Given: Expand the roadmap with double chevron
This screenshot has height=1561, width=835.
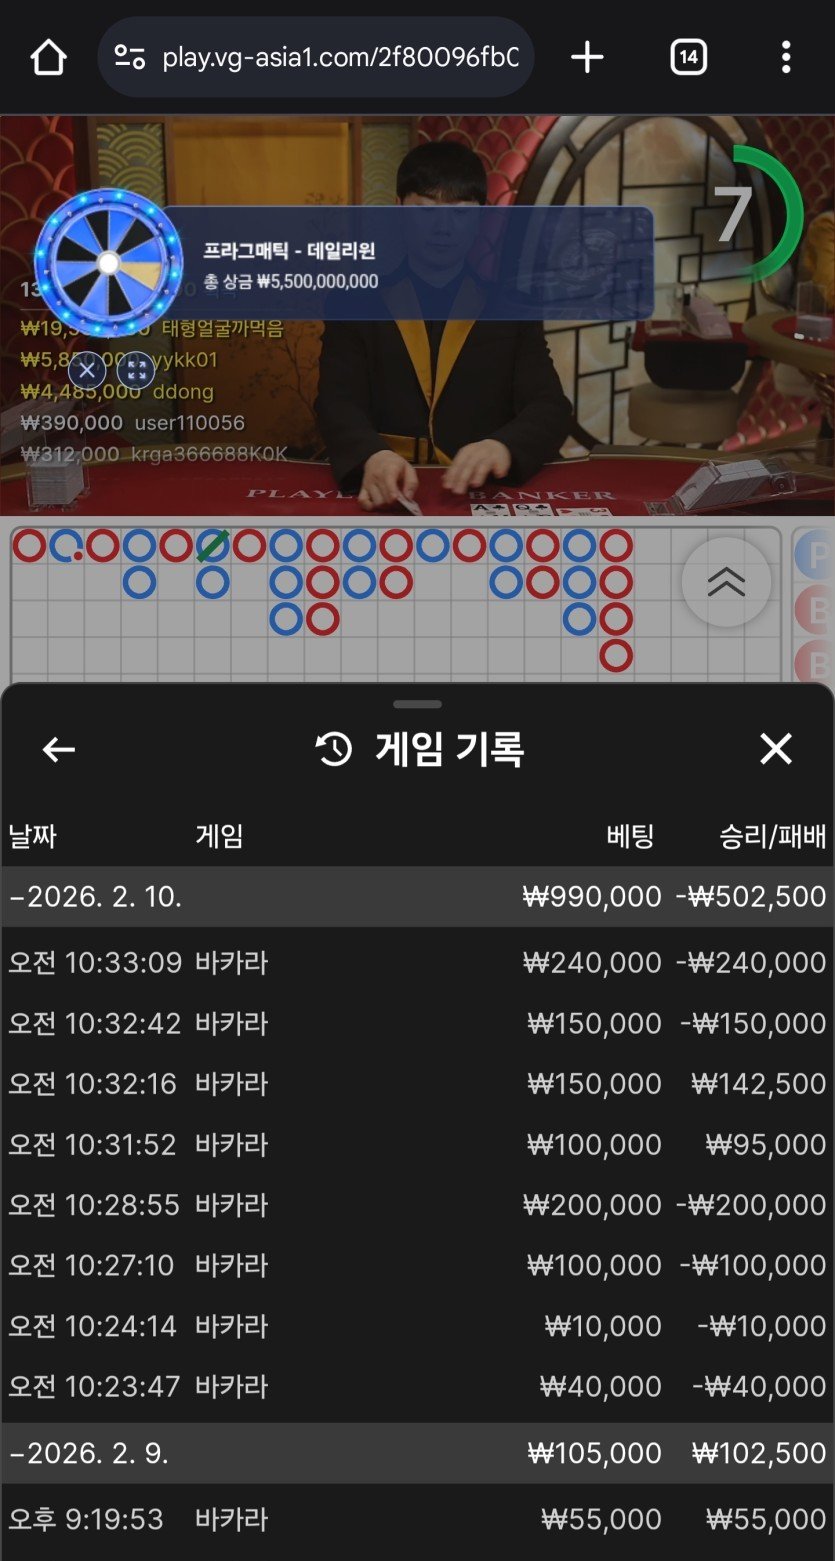Looking at the screenshot, I should [x=726, y=582].
